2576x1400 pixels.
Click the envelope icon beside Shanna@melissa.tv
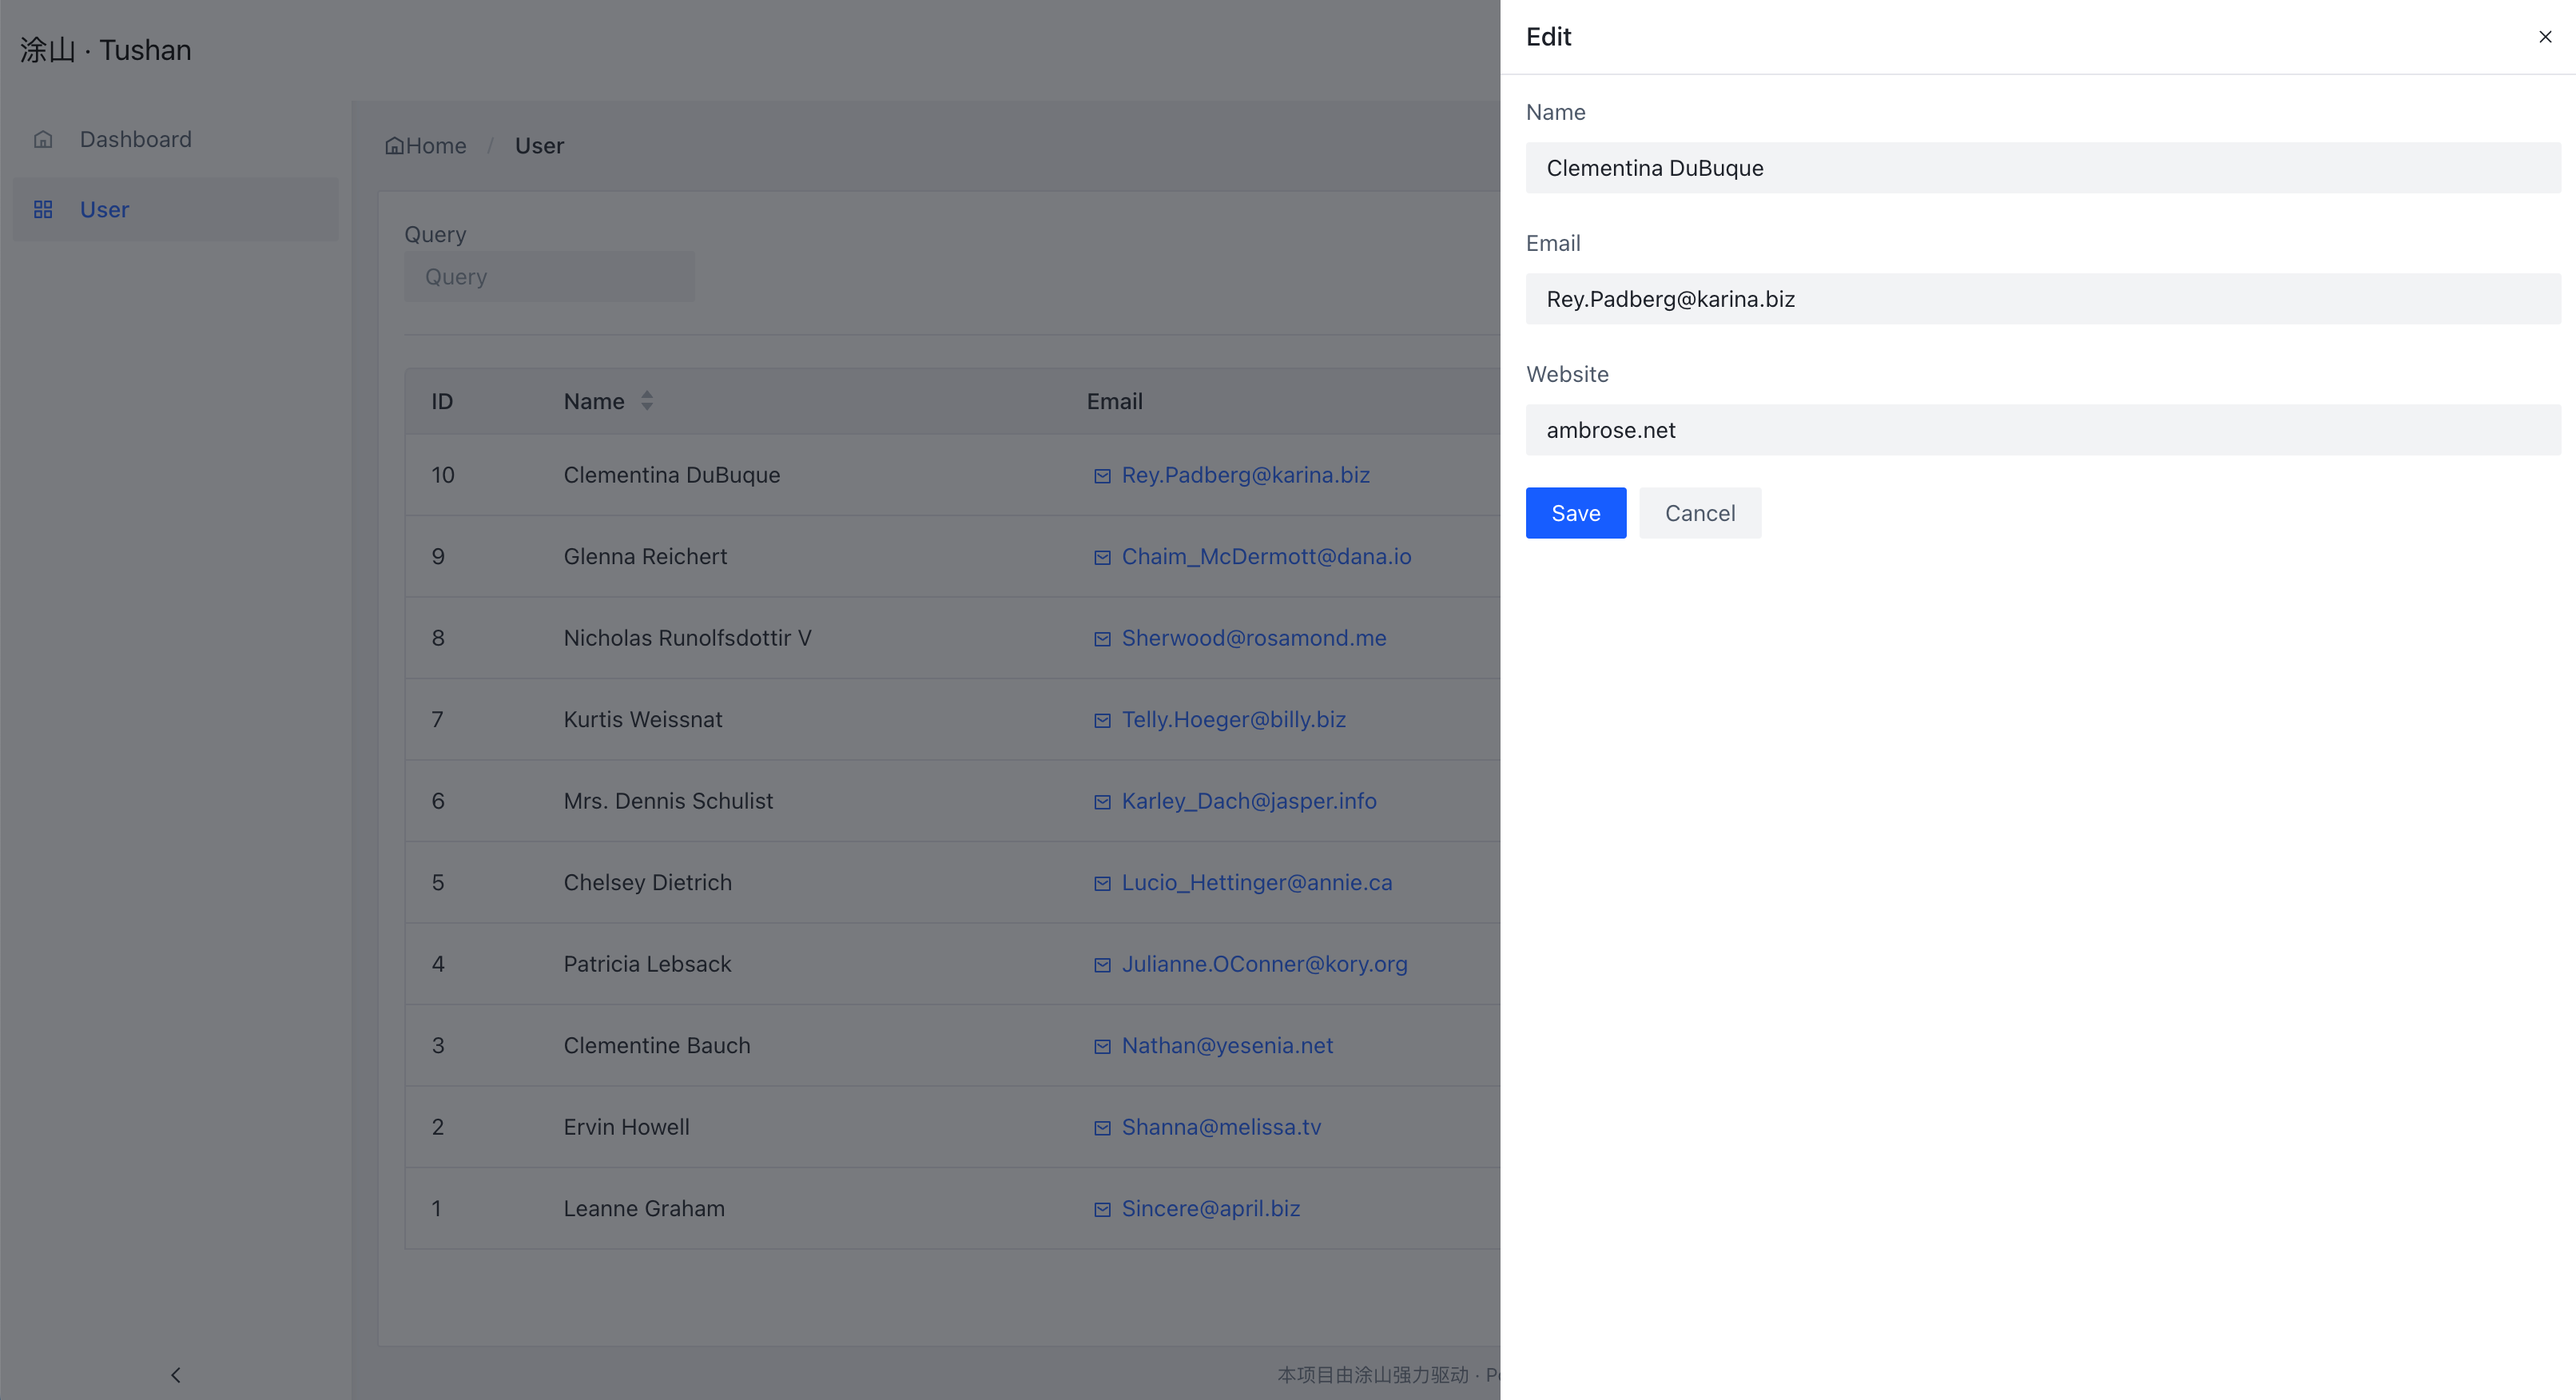pos(1102,1128)
